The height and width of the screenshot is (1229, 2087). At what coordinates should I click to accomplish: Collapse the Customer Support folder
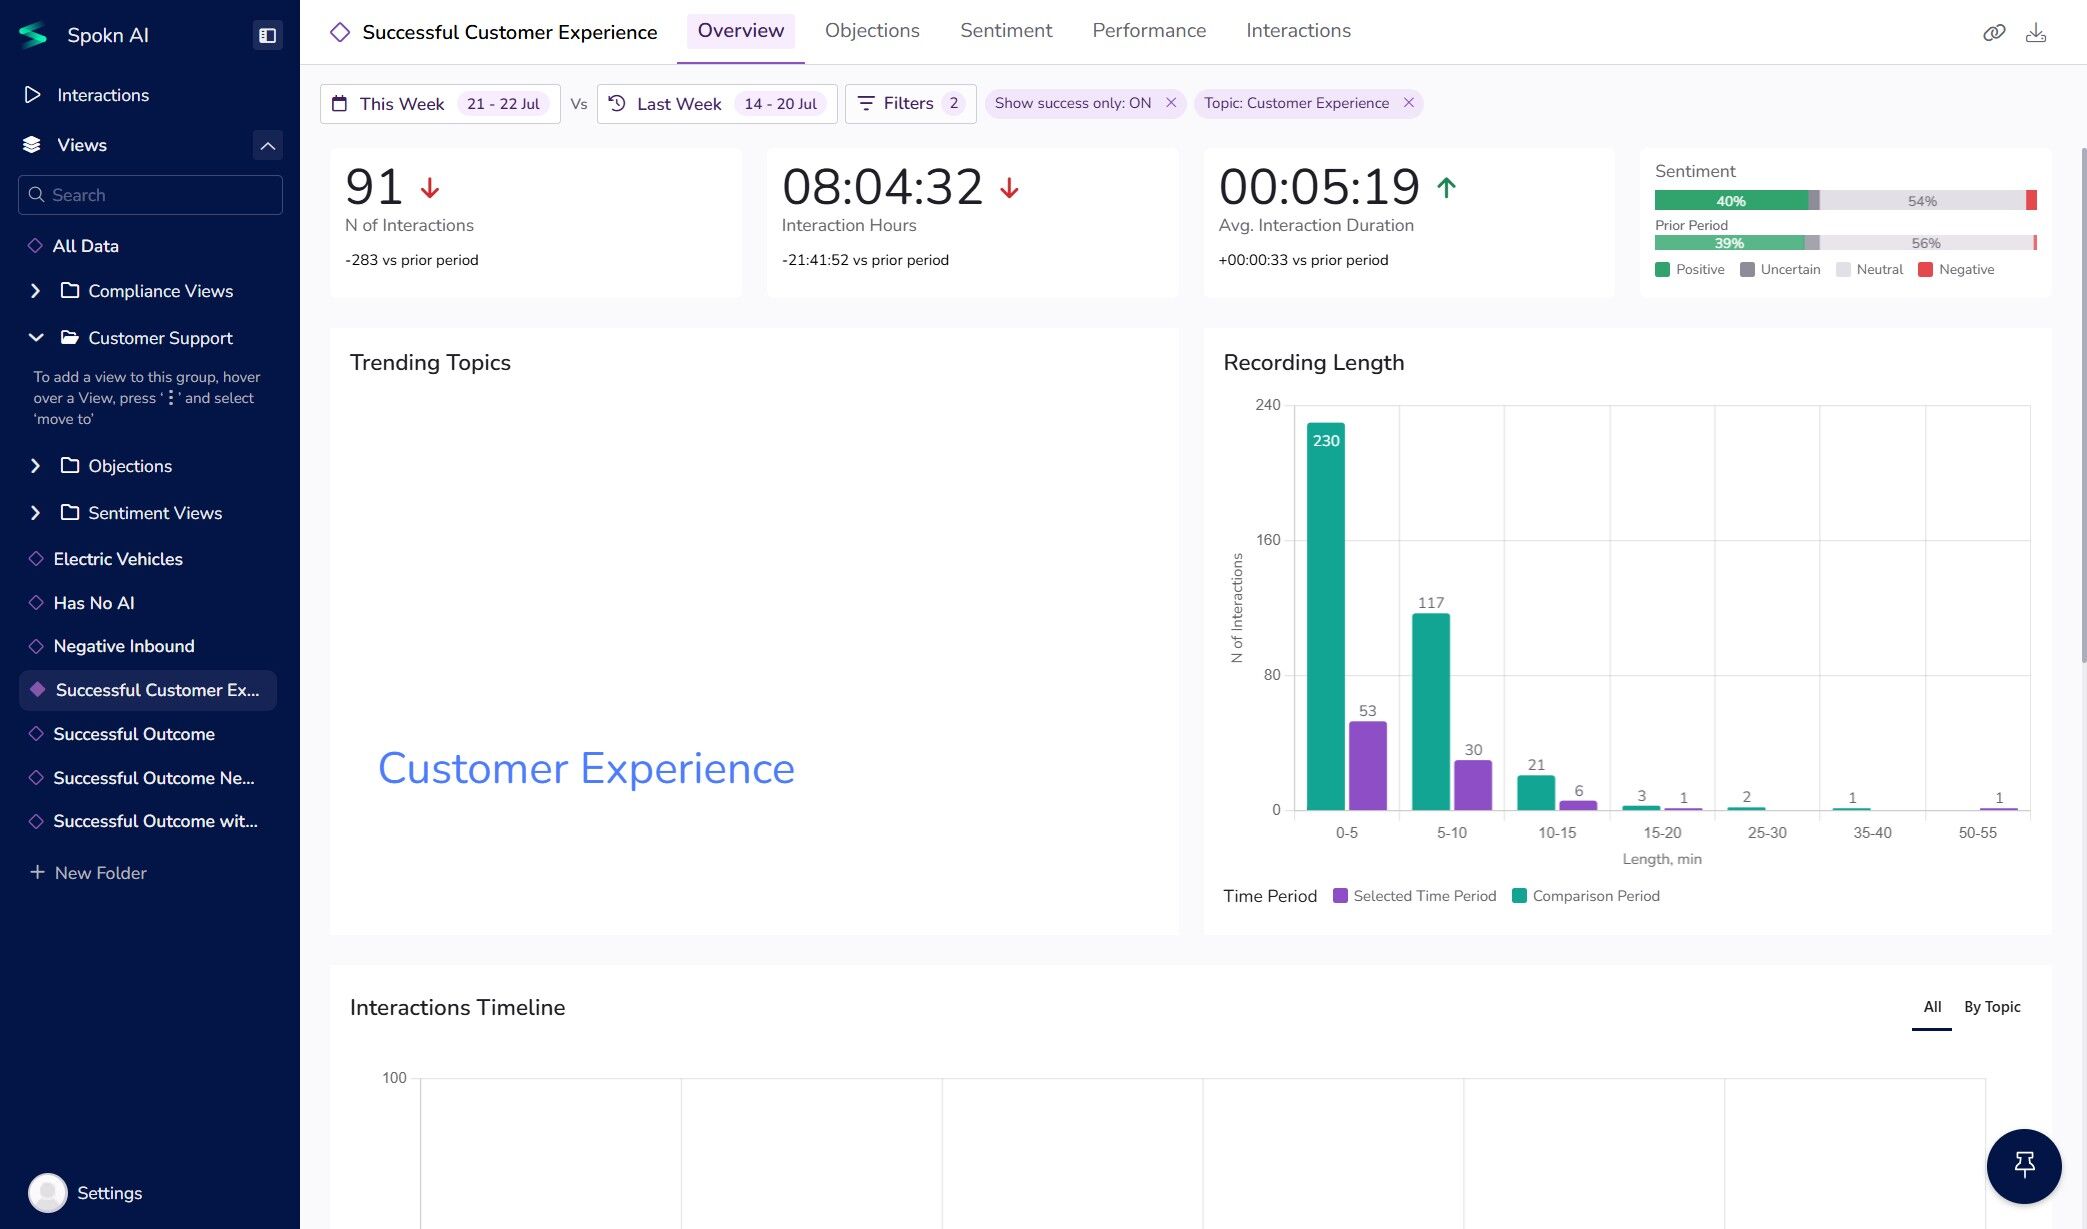pos(36,338)
